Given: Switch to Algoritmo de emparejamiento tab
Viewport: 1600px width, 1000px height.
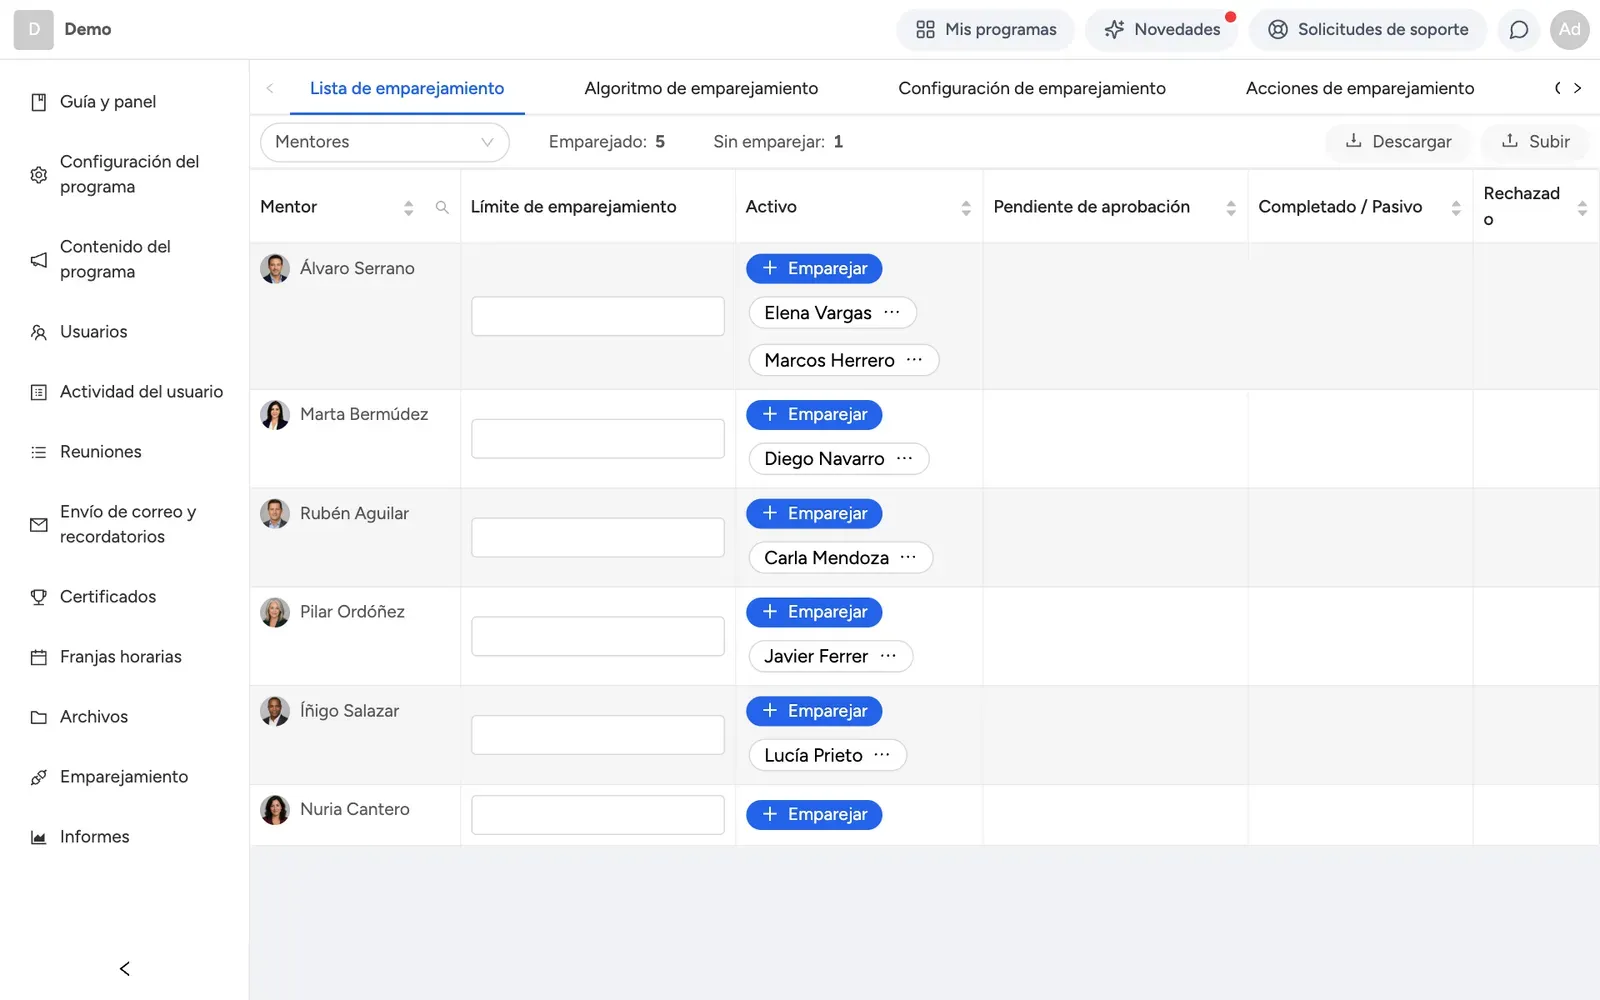Looking at the screenshot, I should coord(701,88).
